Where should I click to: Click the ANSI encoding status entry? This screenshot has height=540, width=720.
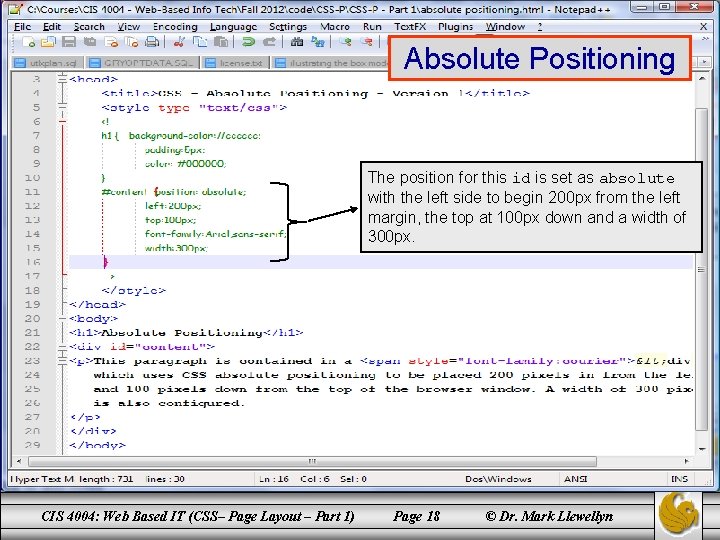tap(576, 479)
